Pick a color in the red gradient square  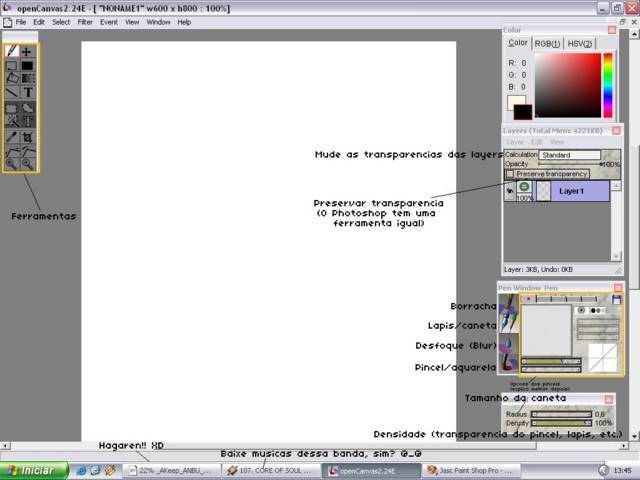point(568,85)
